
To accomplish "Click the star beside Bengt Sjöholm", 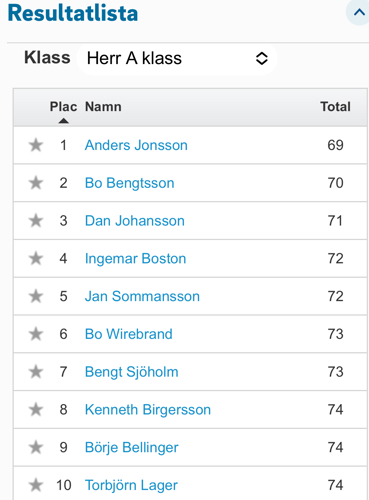I will click(x=36, y=372).
